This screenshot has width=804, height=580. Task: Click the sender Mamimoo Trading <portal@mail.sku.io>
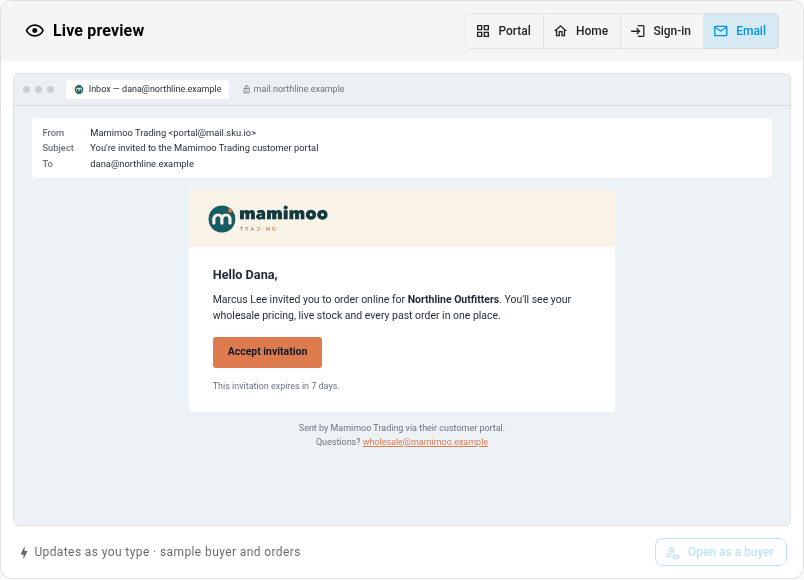[173, 133]
